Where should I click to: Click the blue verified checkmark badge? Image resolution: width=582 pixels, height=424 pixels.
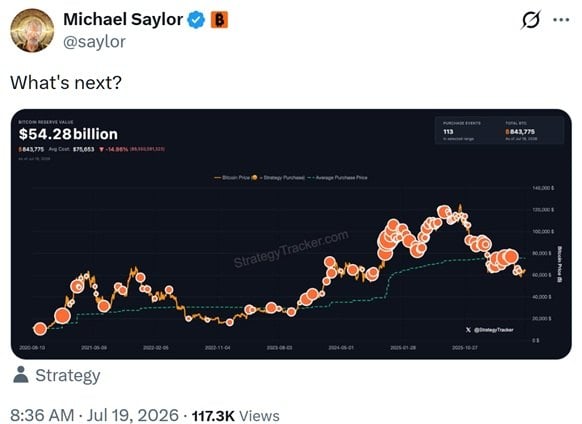pos(196,20)
